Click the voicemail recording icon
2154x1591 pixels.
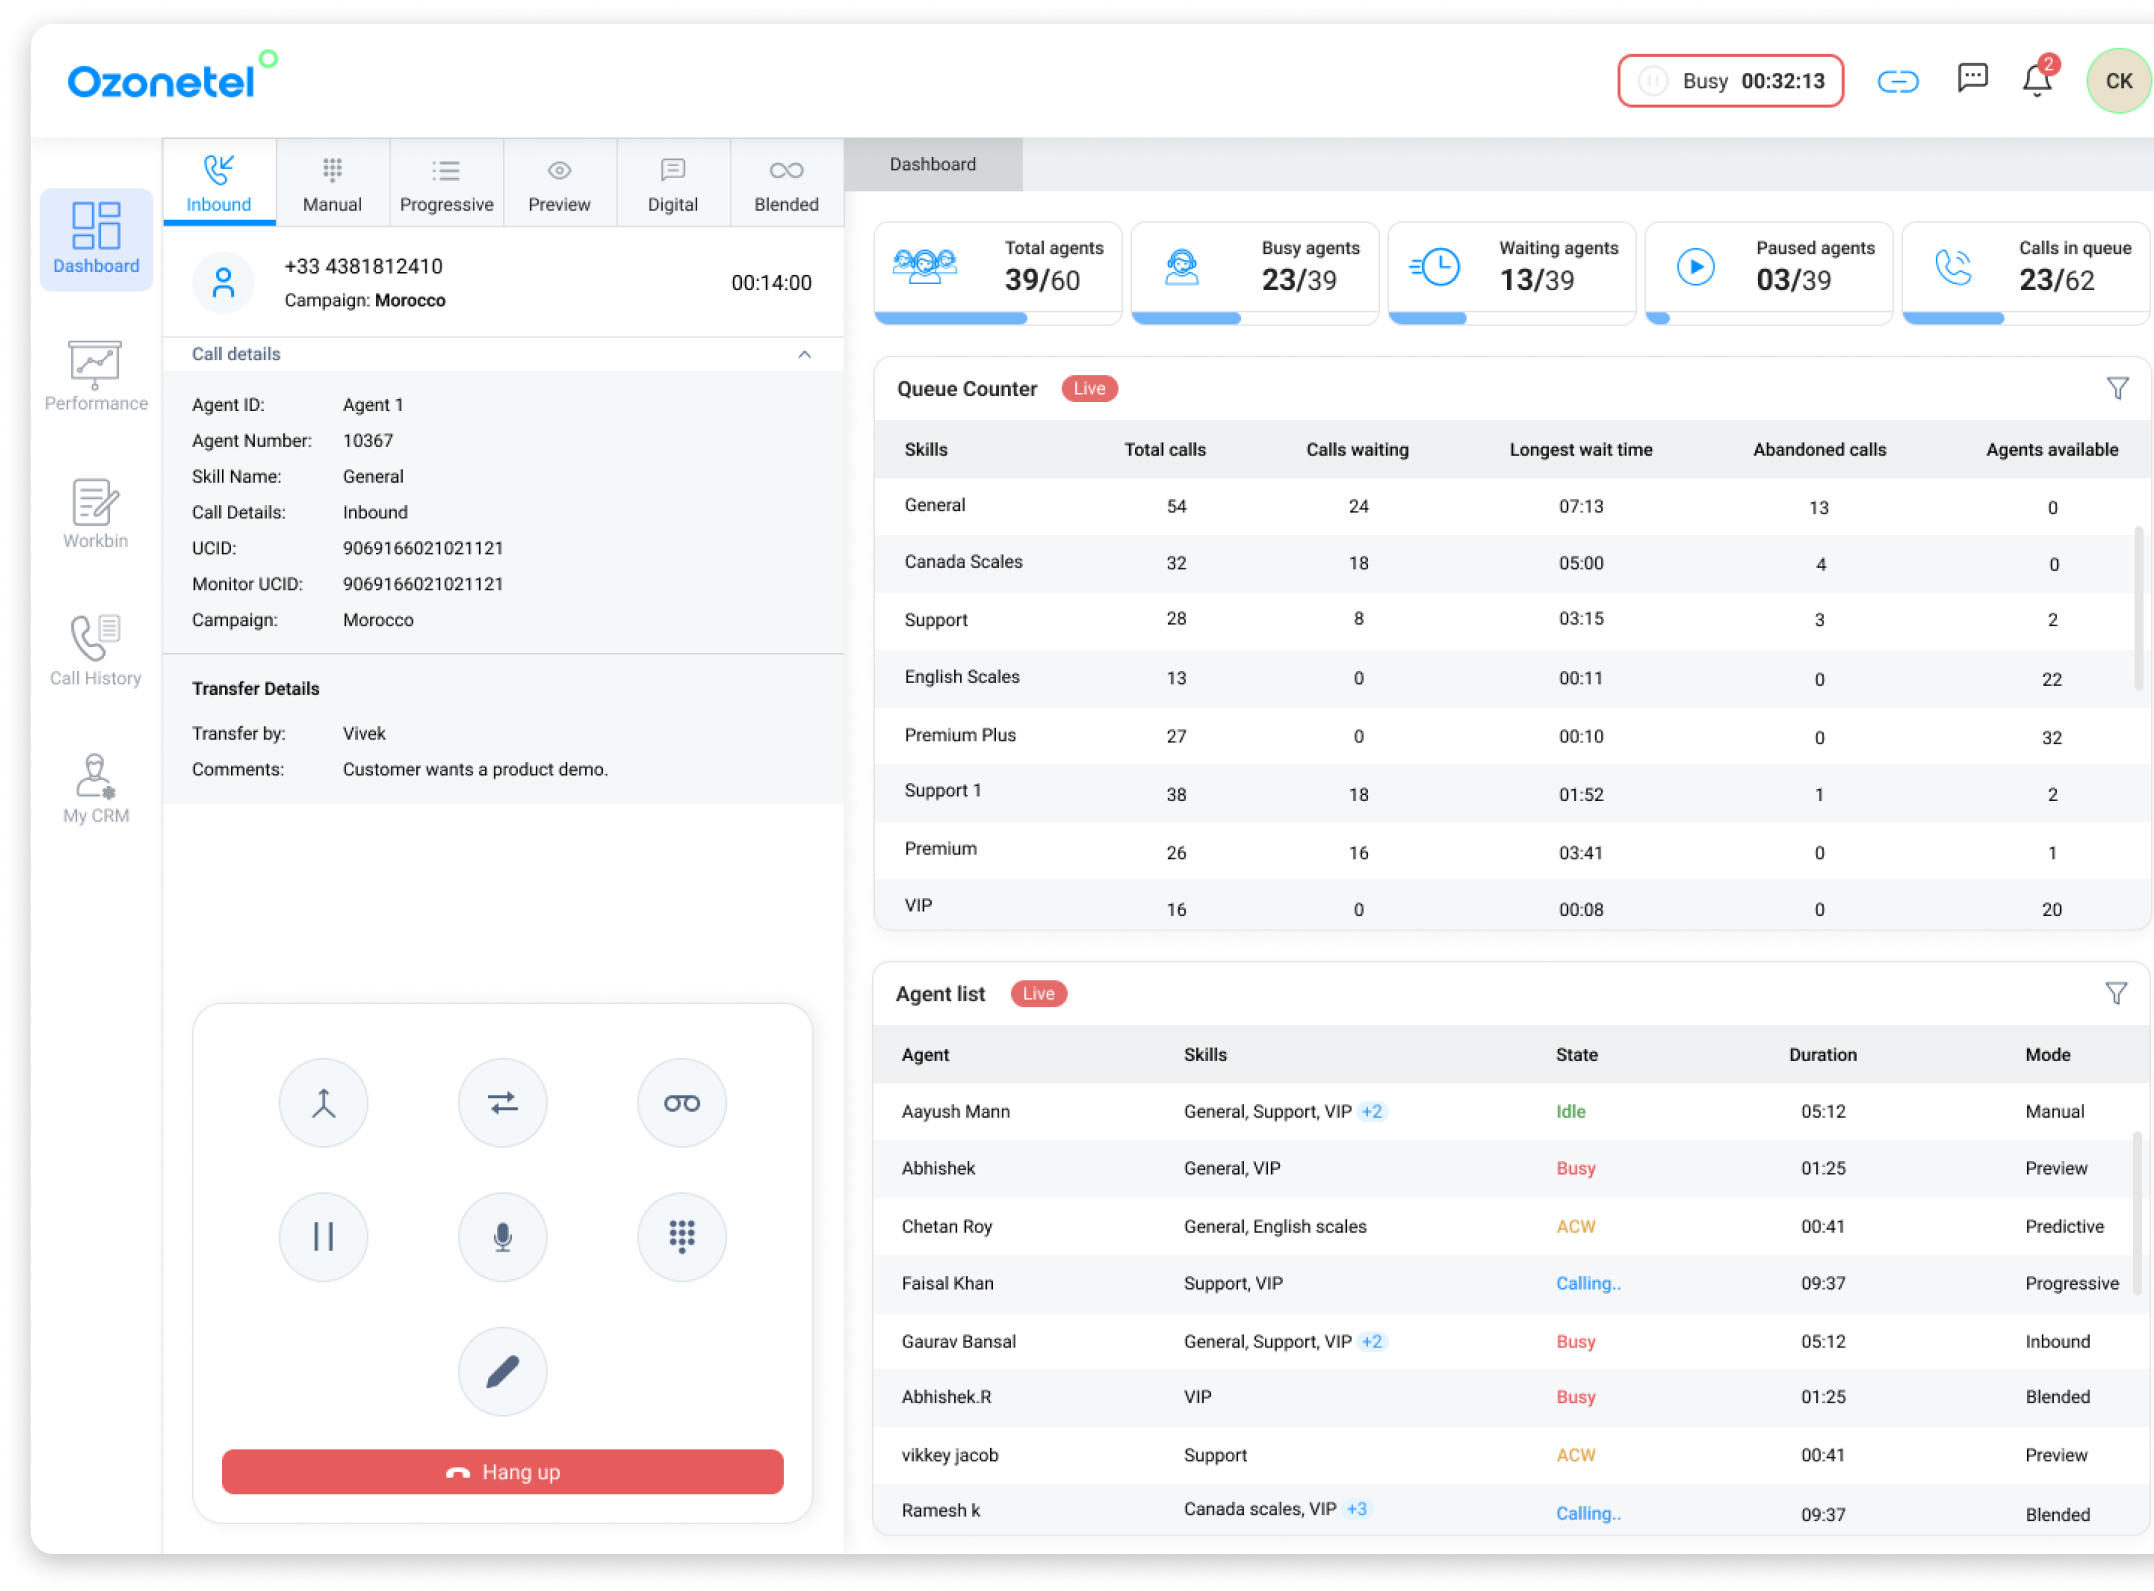click(x=681, y=1102)
